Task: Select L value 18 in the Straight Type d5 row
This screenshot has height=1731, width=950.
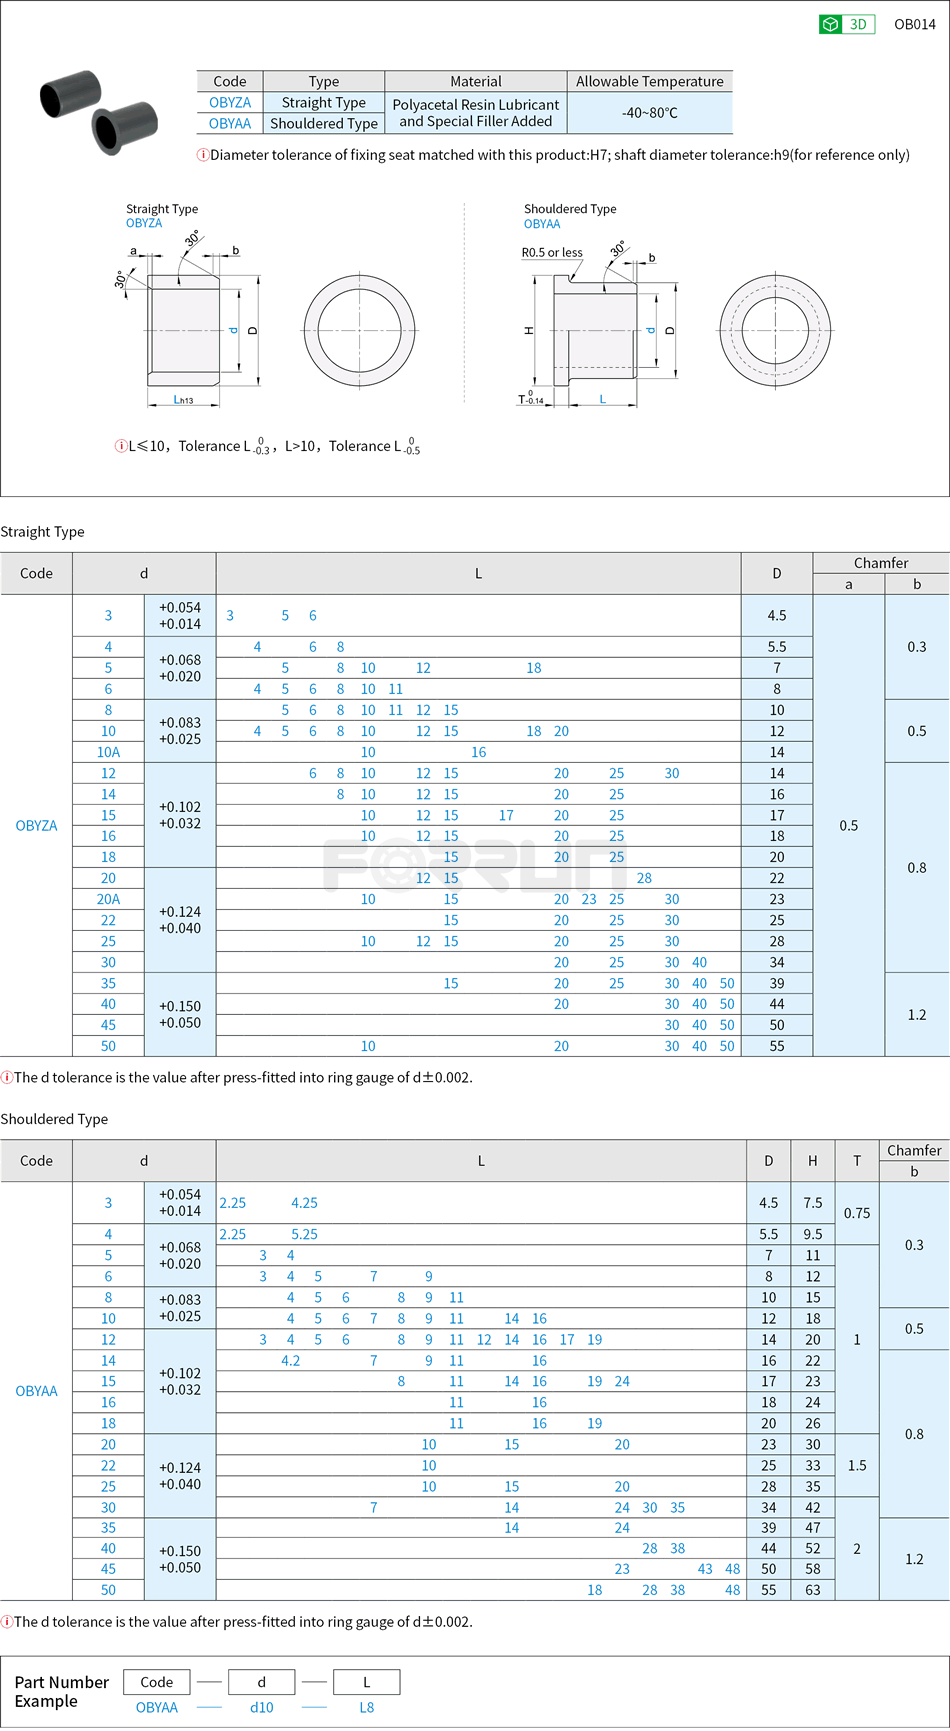Action: point(534,668)
